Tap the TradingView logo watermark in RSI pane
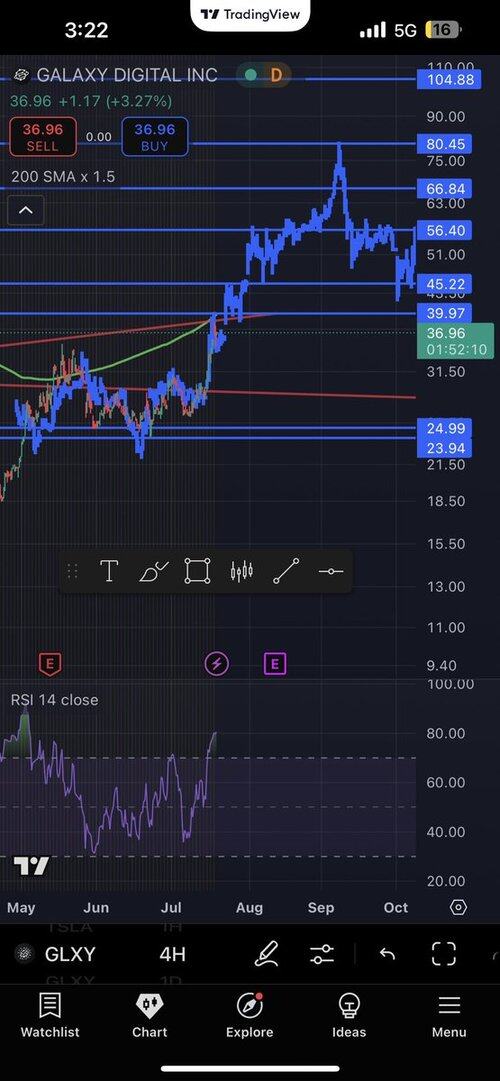Image resolution: width=500 pixels, height=1081 pixels. click(x=31, y=866)
